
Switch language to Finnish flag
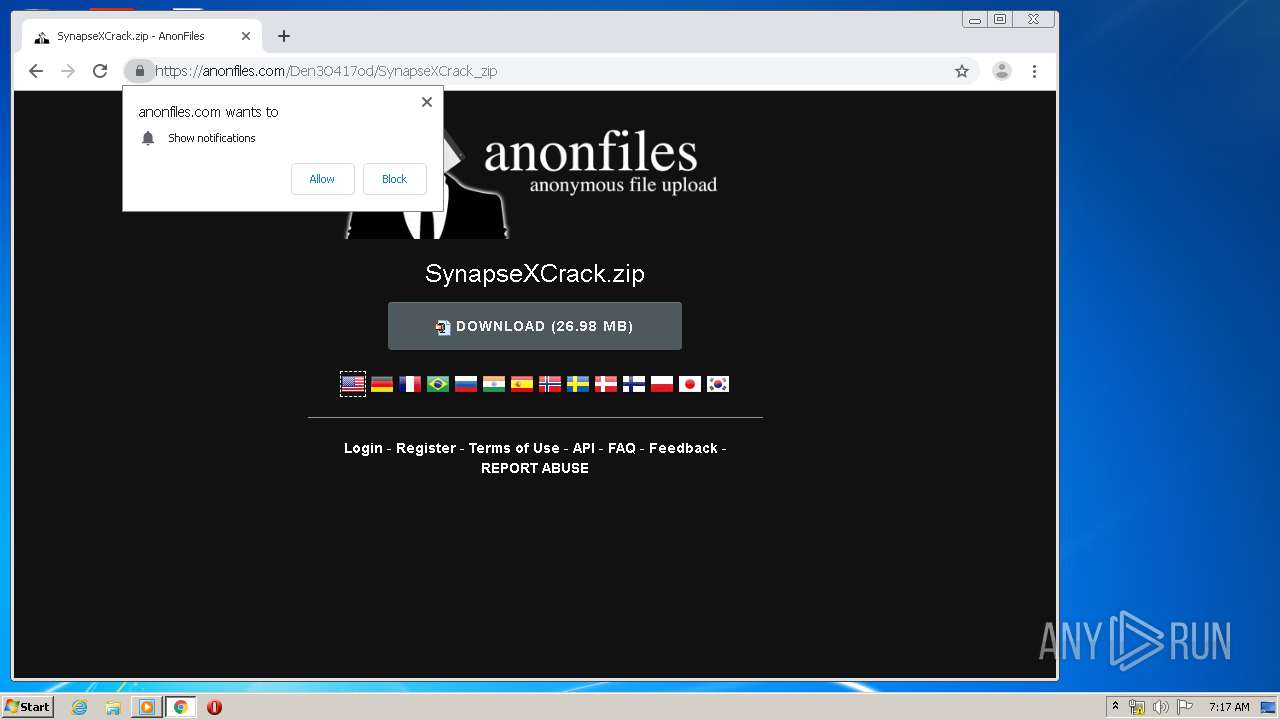[634, 384]
